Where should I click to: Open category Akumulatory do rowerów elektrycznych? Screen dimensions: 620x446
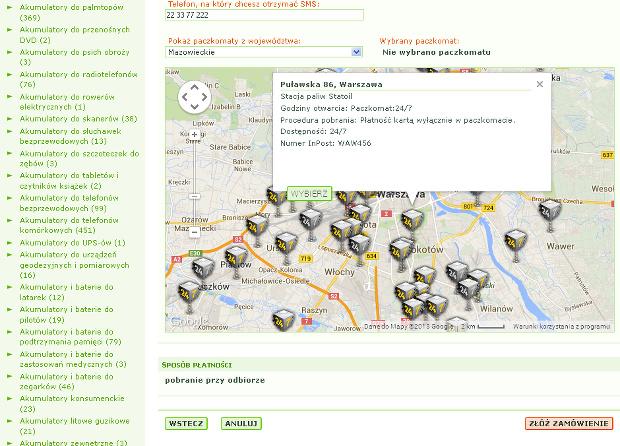[67, 102]
